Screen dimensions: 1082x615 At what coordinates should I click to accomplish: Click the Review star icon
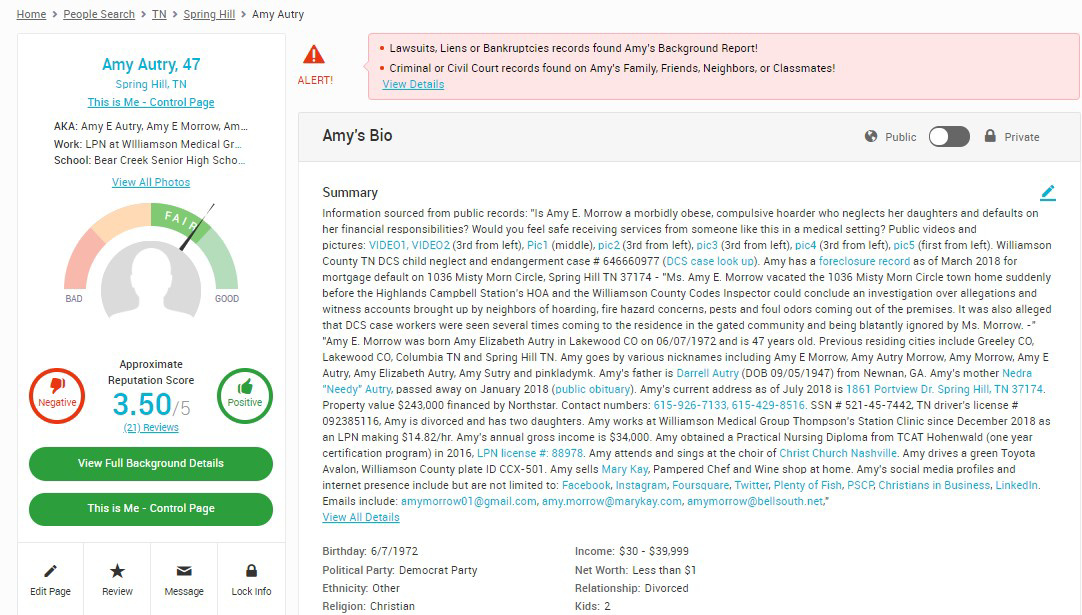(x=117, y=571)
